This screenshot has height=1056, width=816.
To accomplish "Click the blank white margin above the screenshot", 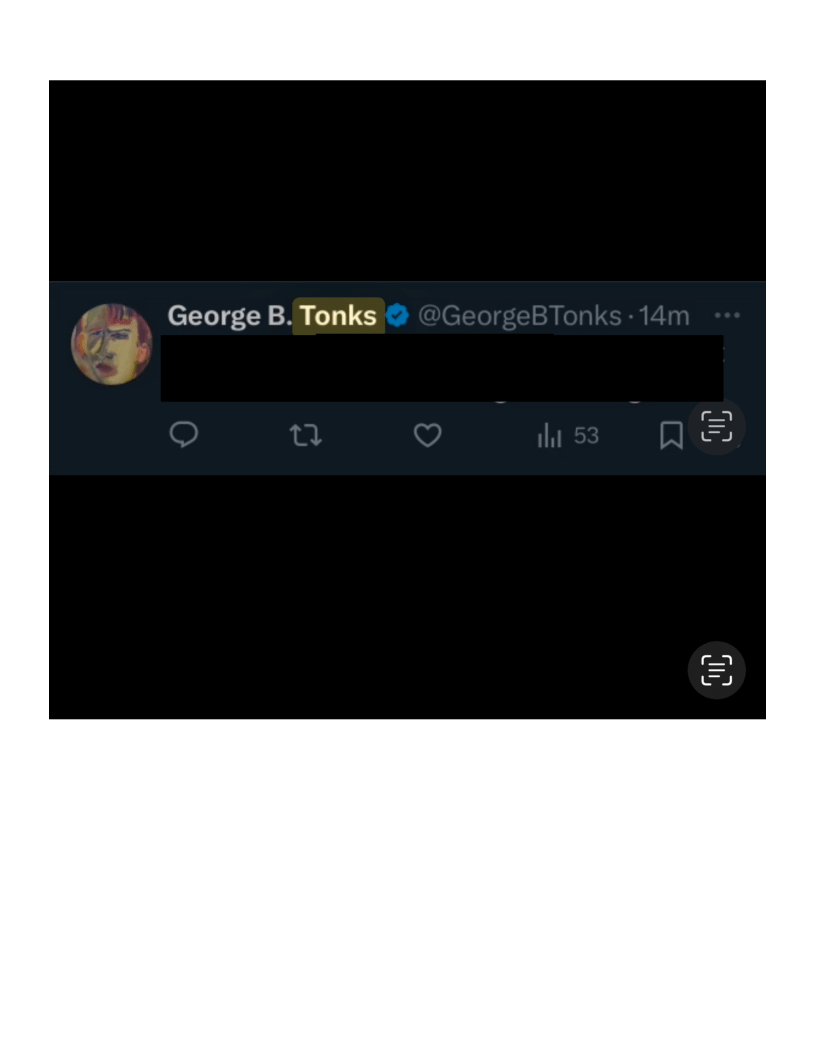I will point(407,40).
